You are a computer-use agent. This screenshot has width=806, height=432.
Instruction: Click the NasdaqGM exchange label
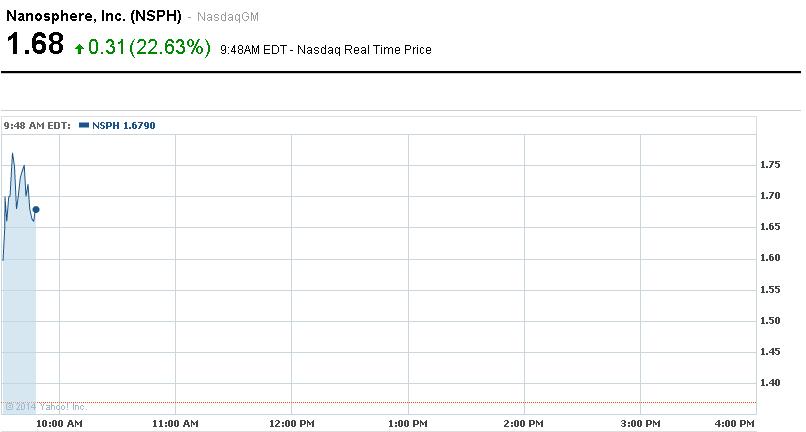click(225, 18)
